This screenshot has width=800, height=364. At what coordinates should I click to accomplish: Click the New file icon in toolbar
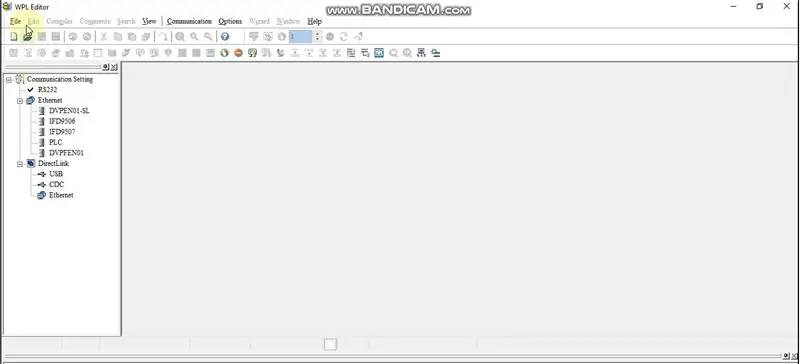(x=14, y=37)
